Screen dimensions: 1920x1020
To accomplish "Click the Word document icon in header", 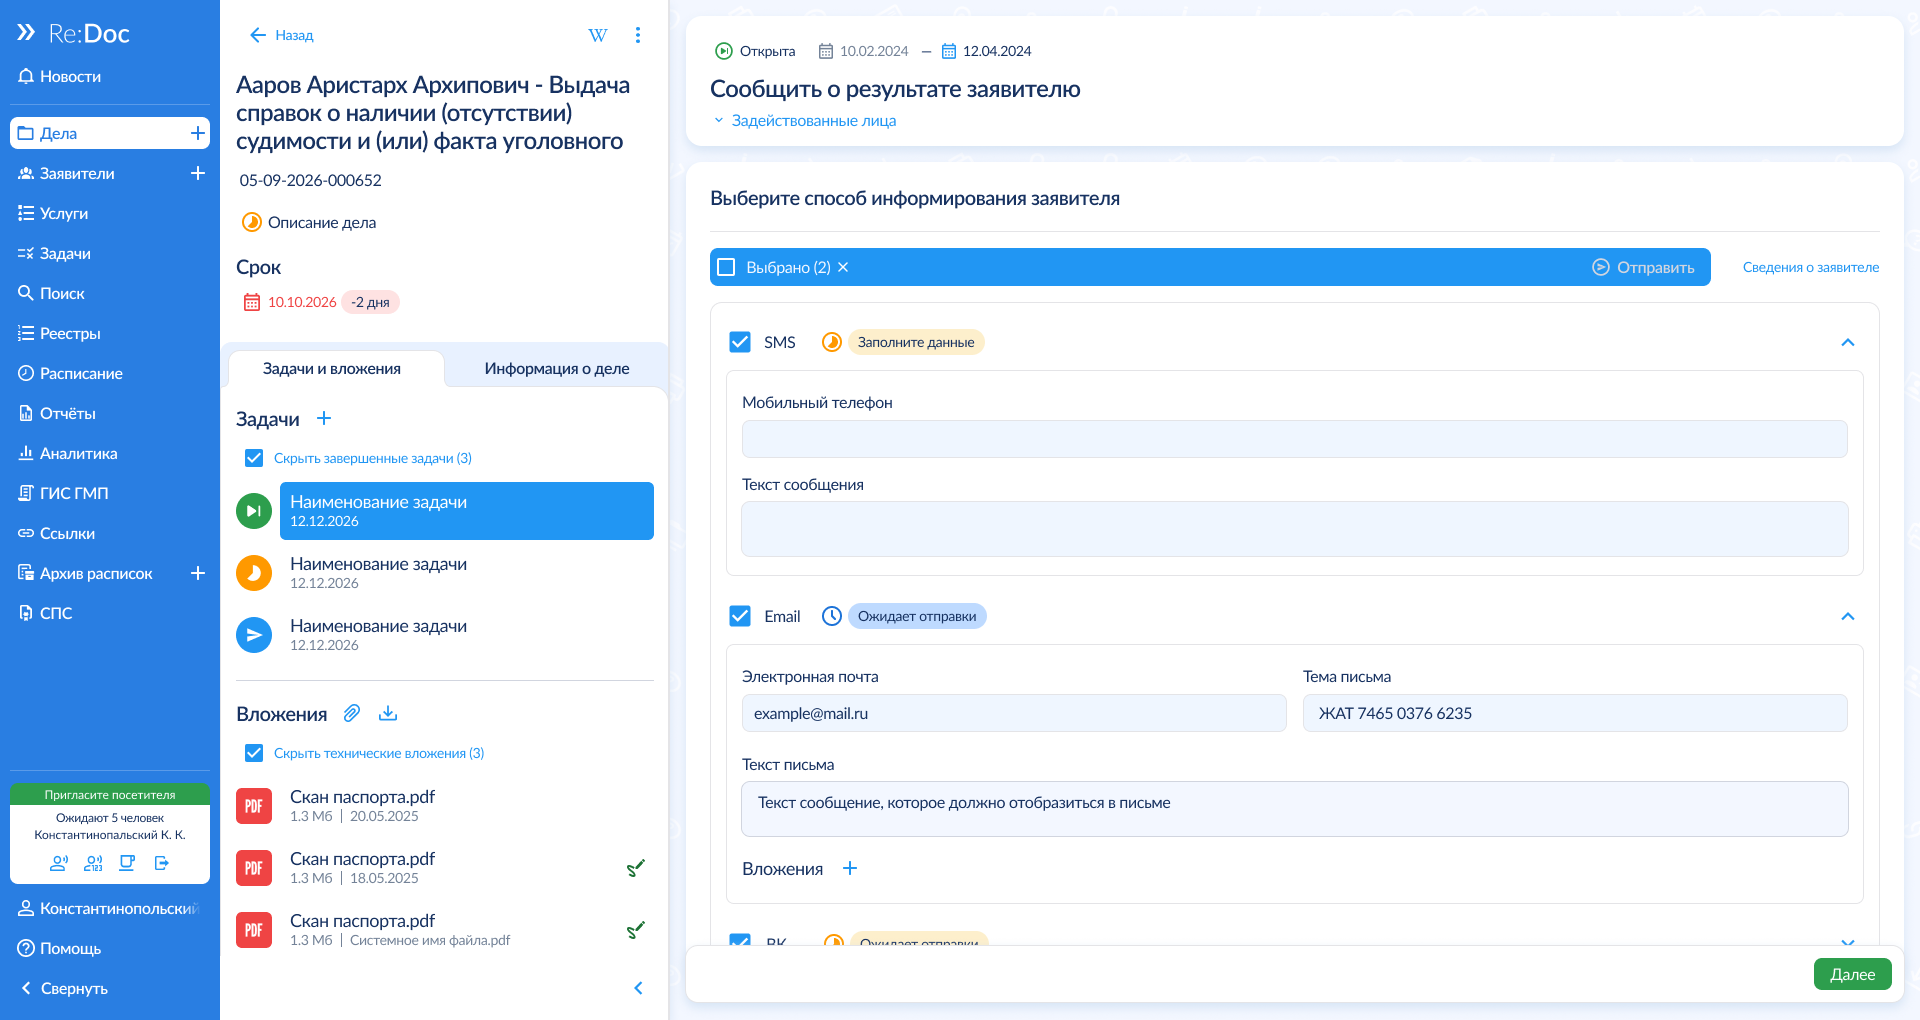I will (x=598, y=35).
